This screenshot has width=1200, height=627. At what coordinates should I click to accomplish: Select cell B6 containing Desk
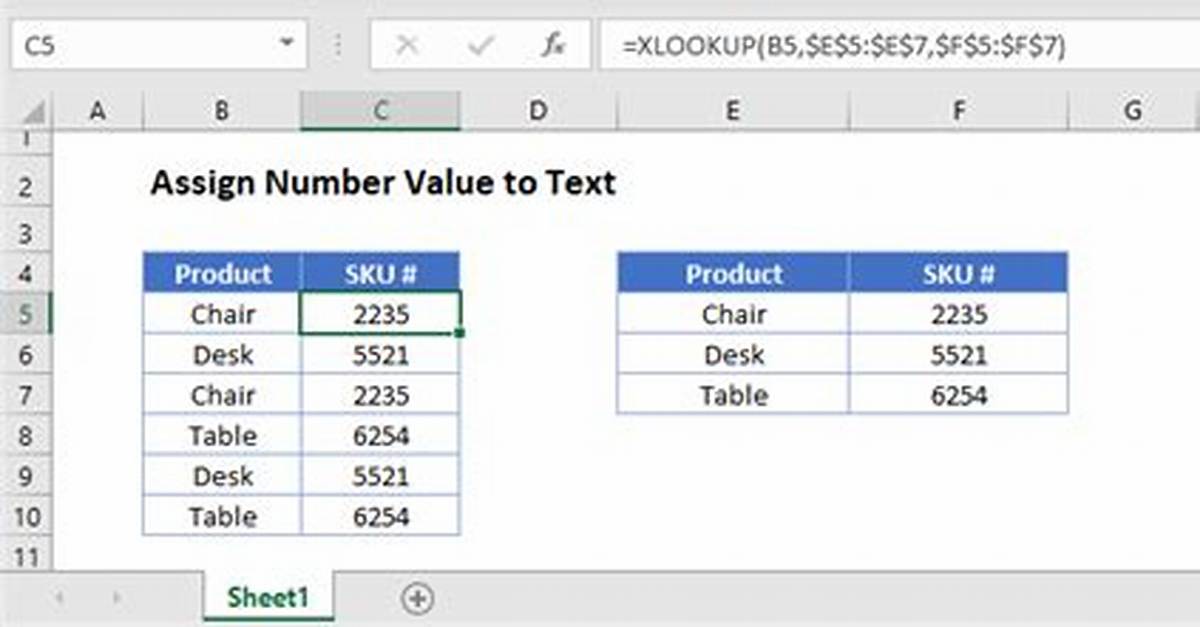click(222, 354)
